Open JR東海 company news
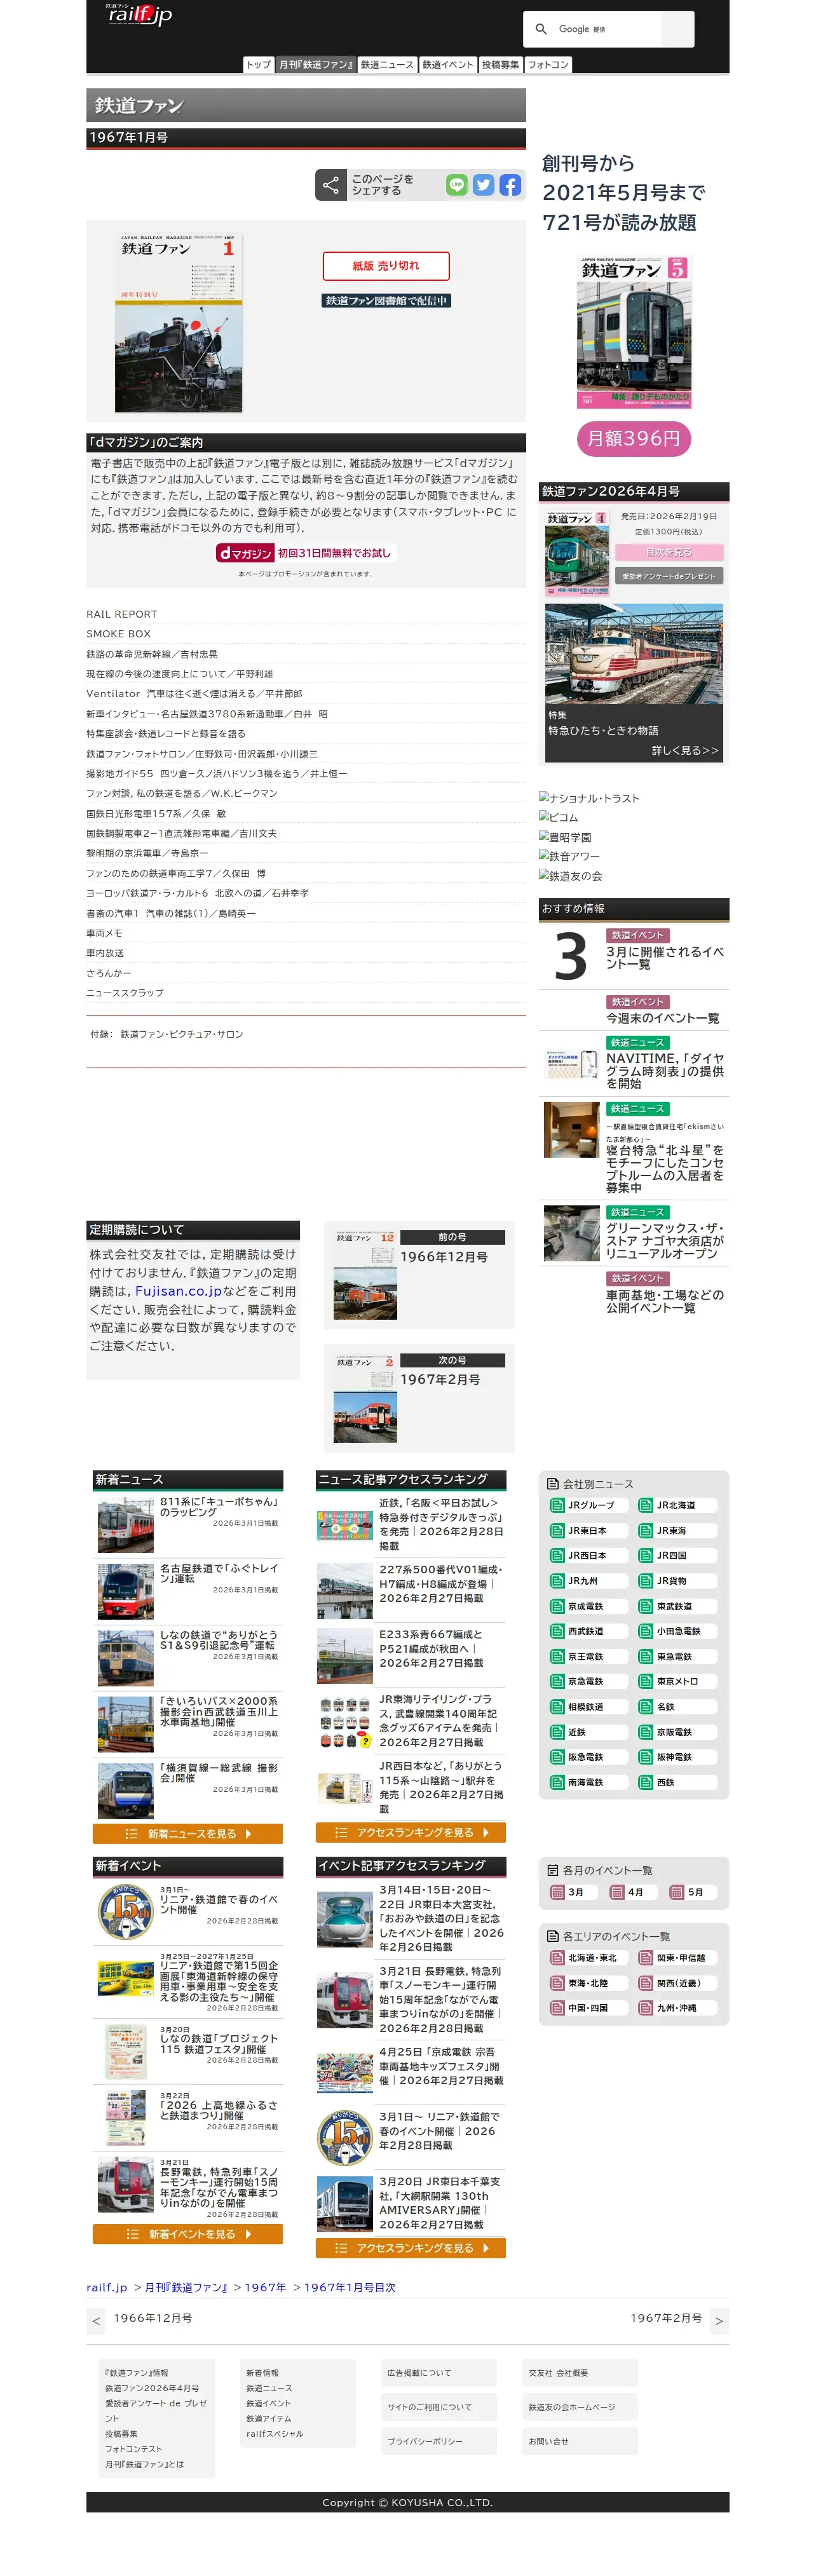816x2576 pixels. [x=677, y=1530]
